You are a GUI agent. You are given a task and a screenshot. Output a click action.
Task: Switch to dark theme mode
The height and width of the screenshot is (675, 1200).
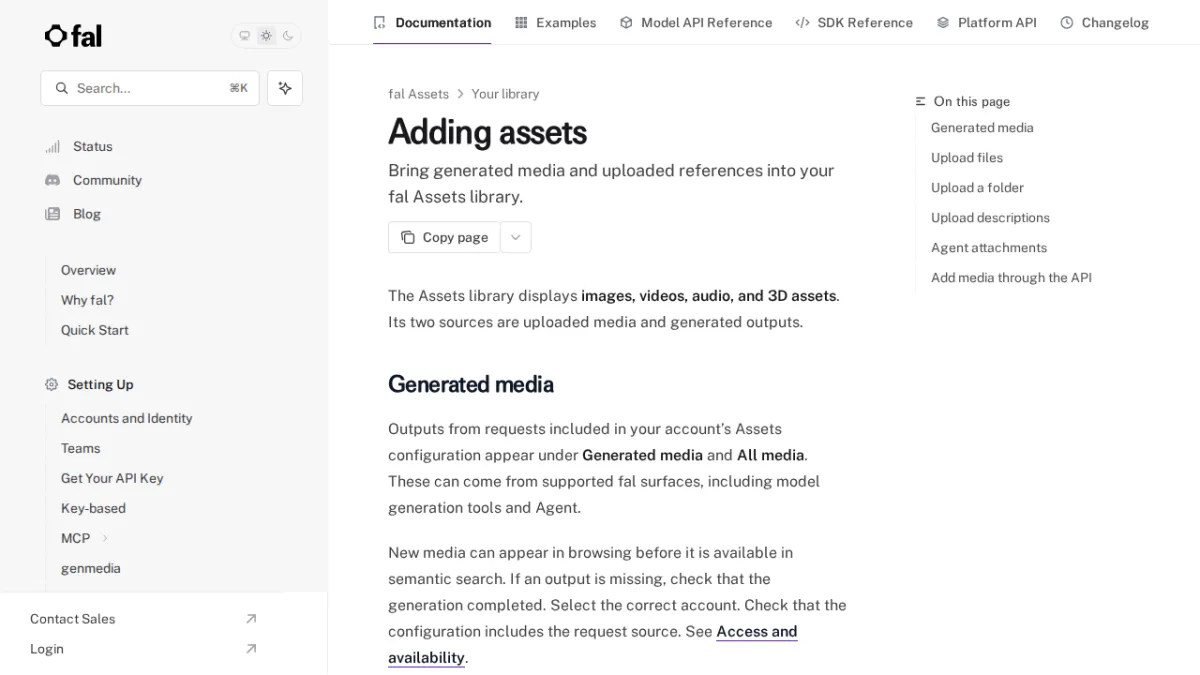pyautogui.click(x=288, y=36)
